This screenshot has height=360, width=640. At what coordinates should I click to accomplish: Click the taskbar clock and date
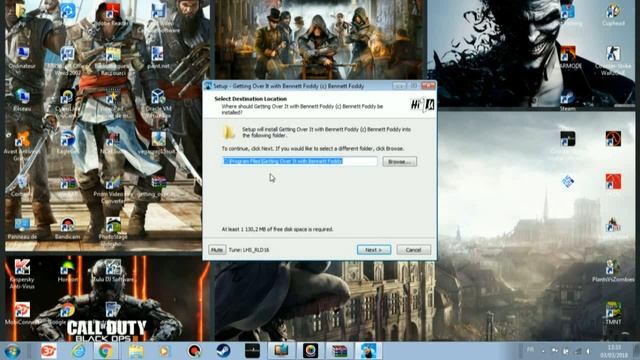[614, 351]
